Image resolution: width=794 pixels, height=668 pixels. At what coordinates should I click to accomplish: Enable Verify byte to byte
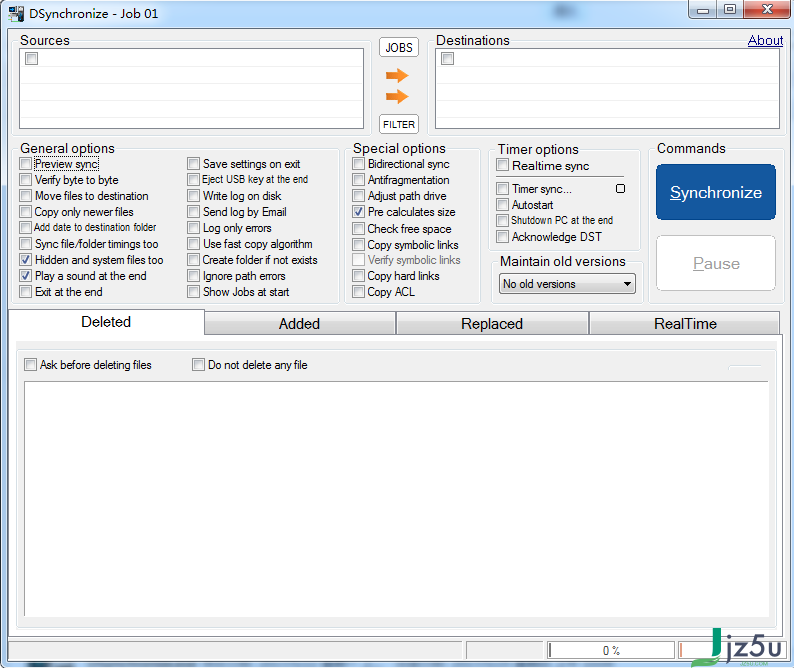click(26, 180)
